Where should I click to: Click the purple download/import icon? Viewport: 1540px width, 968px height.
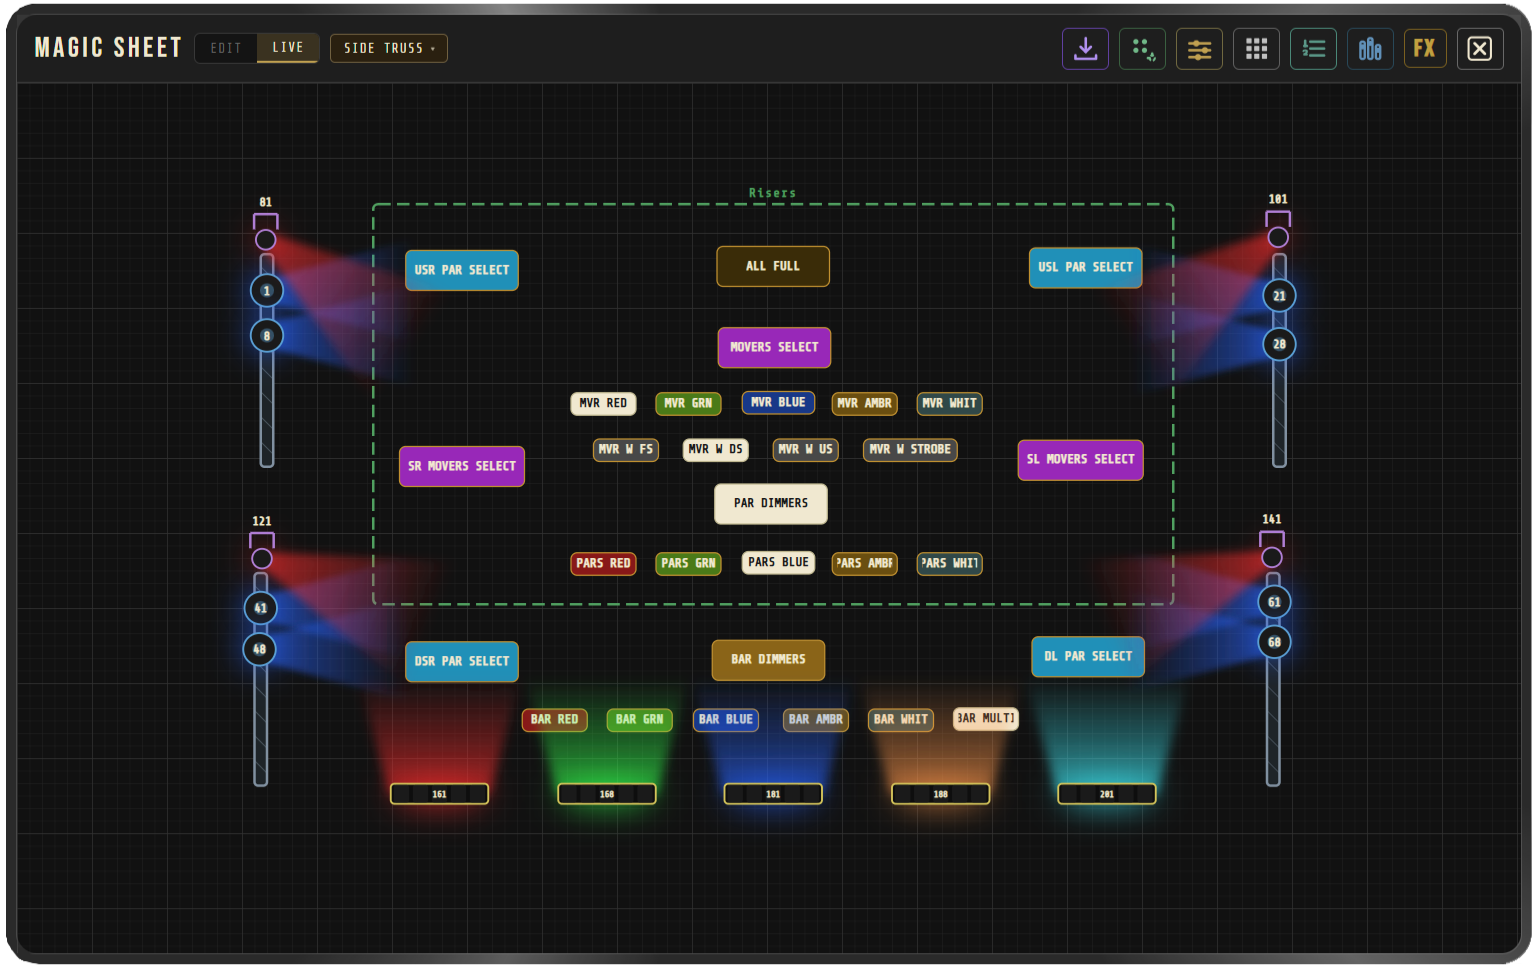[1085, 48]
